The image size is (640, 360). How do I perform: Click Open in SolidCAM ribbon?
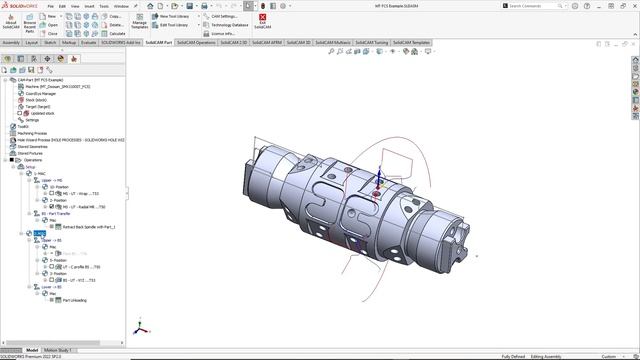tap(49, 25)
